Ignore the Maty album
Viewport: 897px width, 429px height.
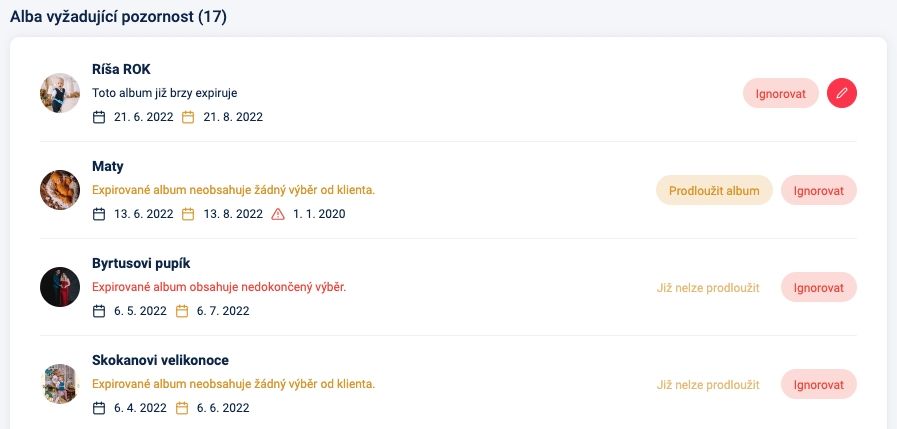[x=818, y=190]
